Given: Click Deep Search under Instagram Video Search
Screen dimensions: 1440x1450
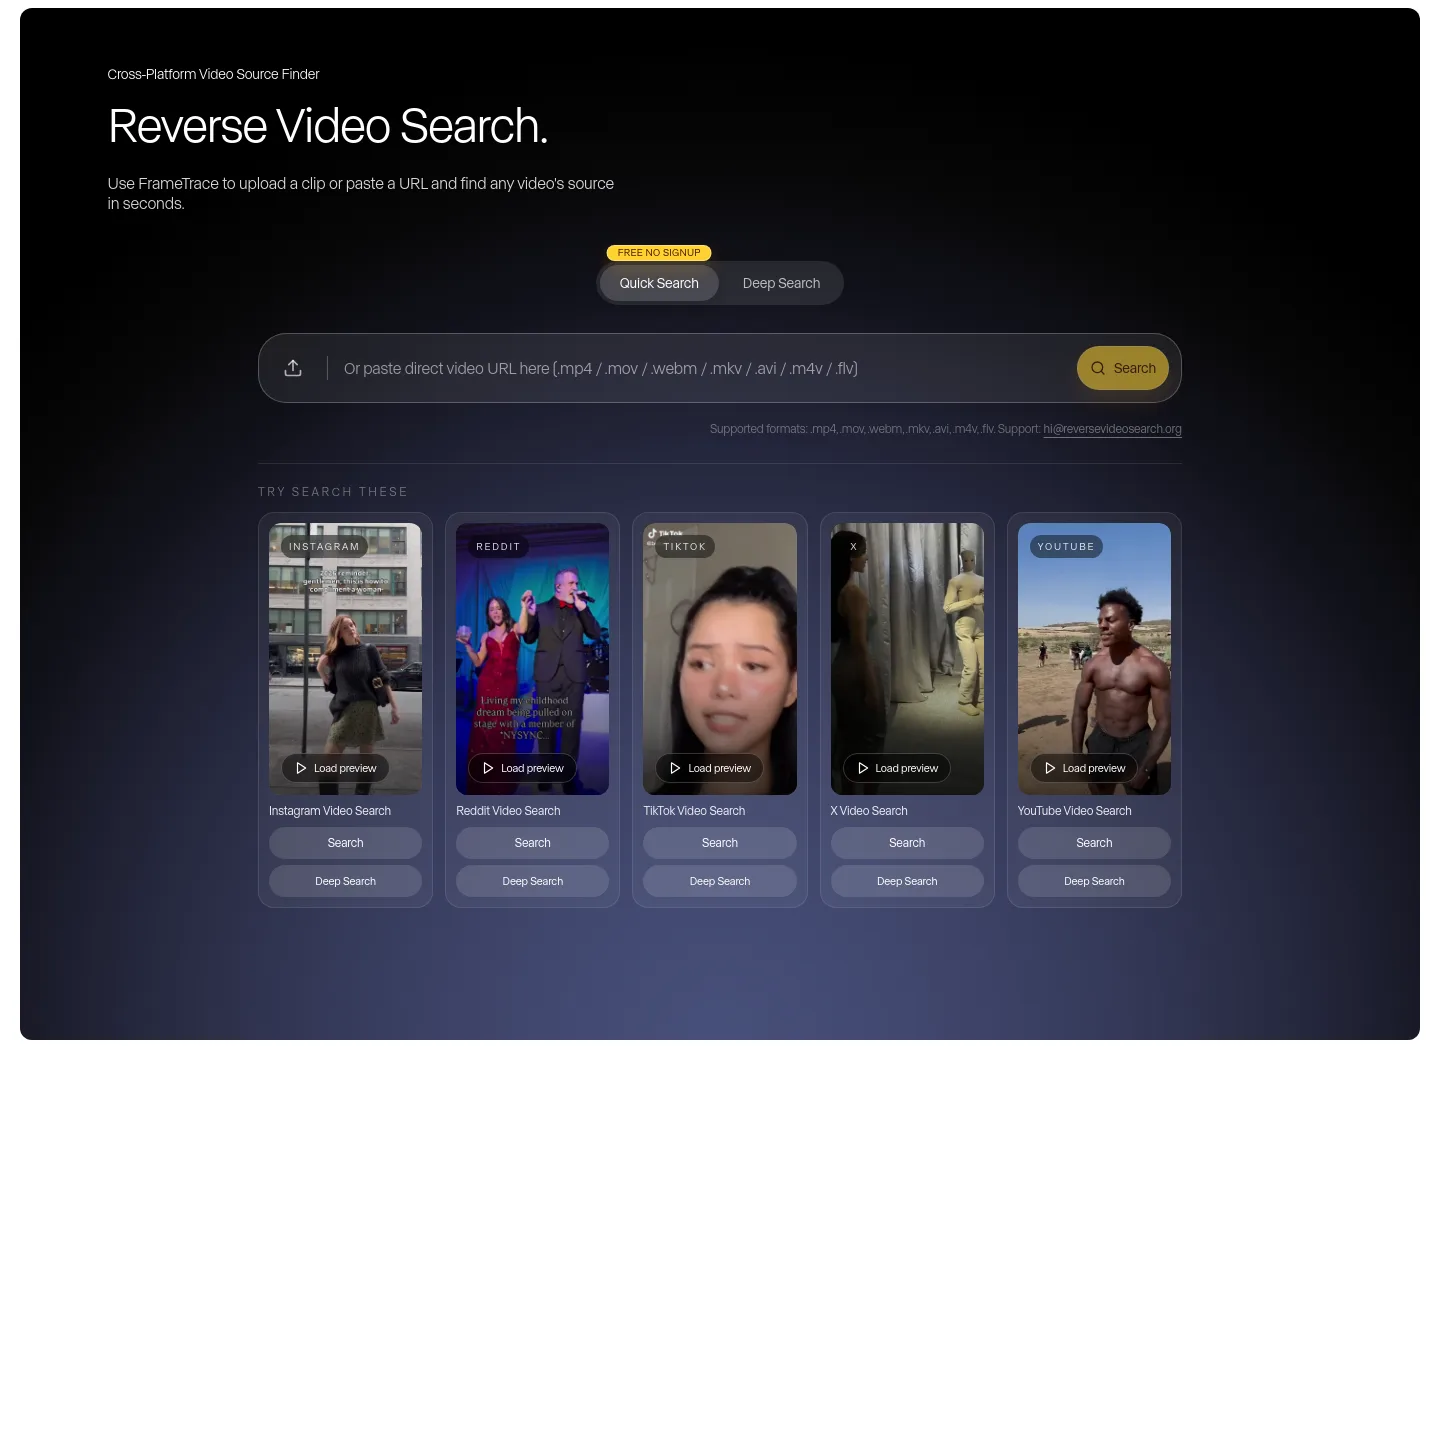Looking at the screenshot, I should coord(345,881).
